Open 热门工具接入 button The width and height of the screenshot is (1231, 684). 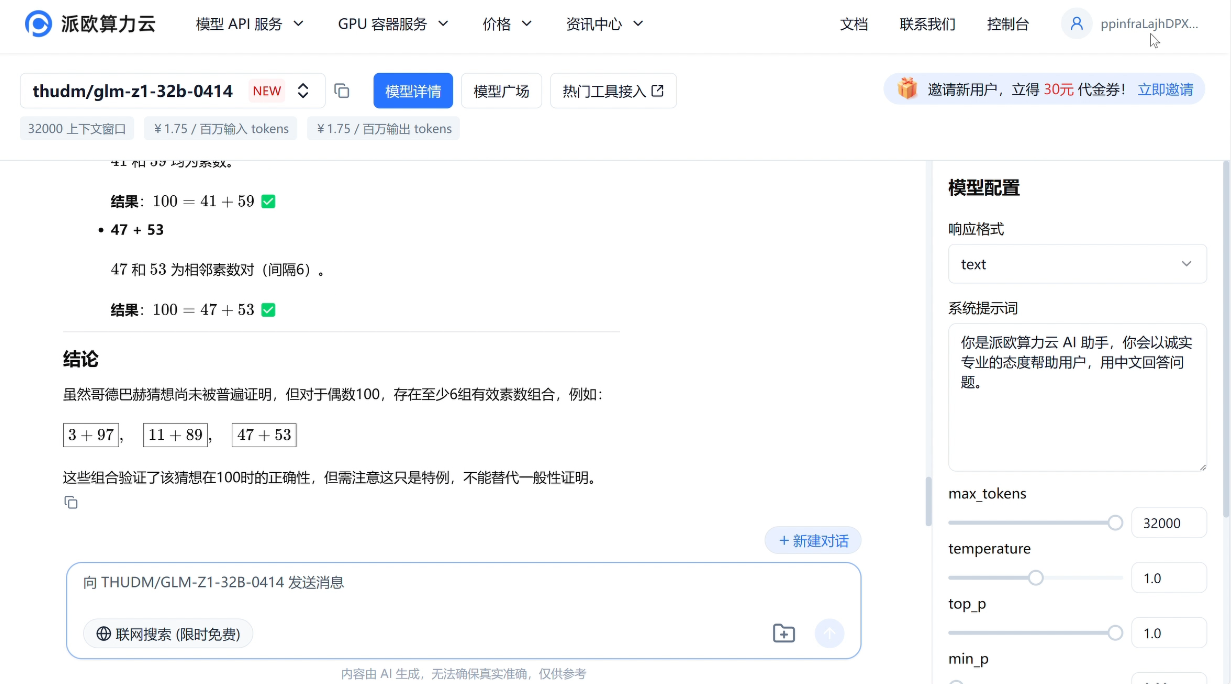613,91
